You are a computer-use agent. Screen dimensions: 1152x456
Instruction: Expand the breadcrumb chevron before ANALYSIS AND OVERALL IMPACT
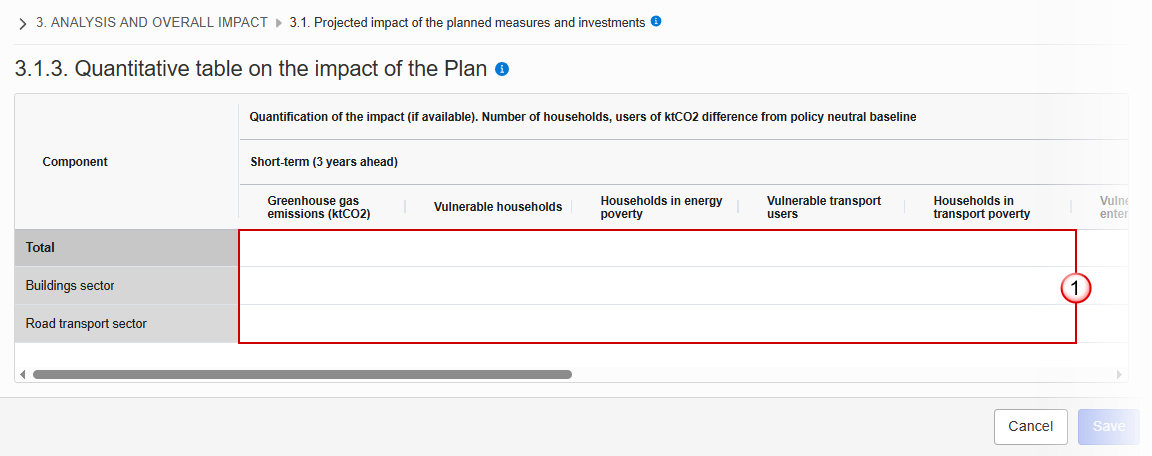coord(22,23)
